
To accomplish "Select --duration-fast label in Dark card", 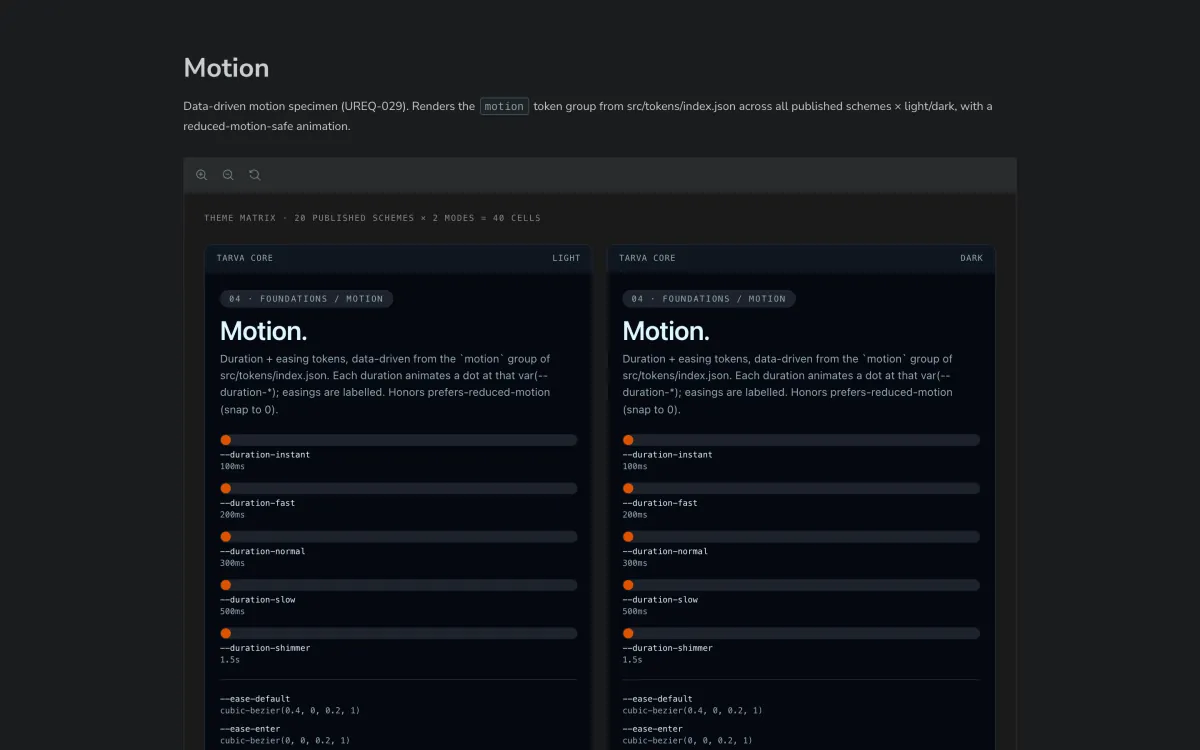I will tap(660, 503).
